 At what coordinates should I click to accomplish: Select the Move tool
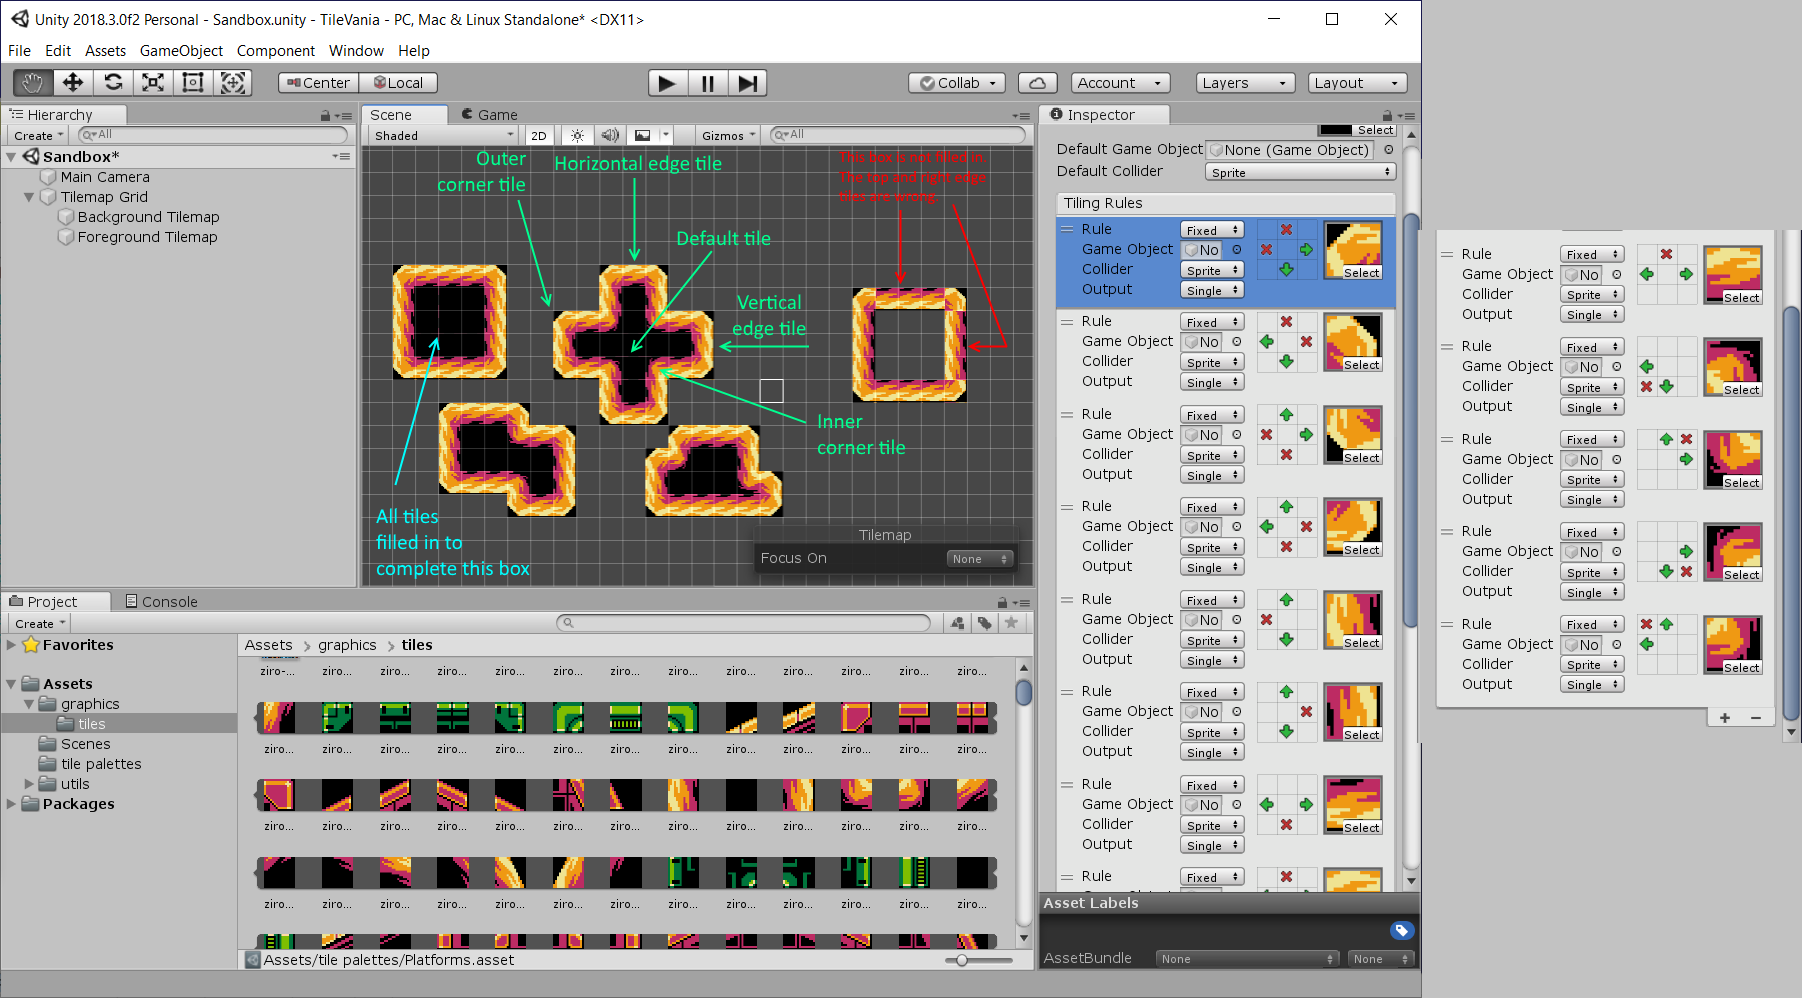[73, 83]
